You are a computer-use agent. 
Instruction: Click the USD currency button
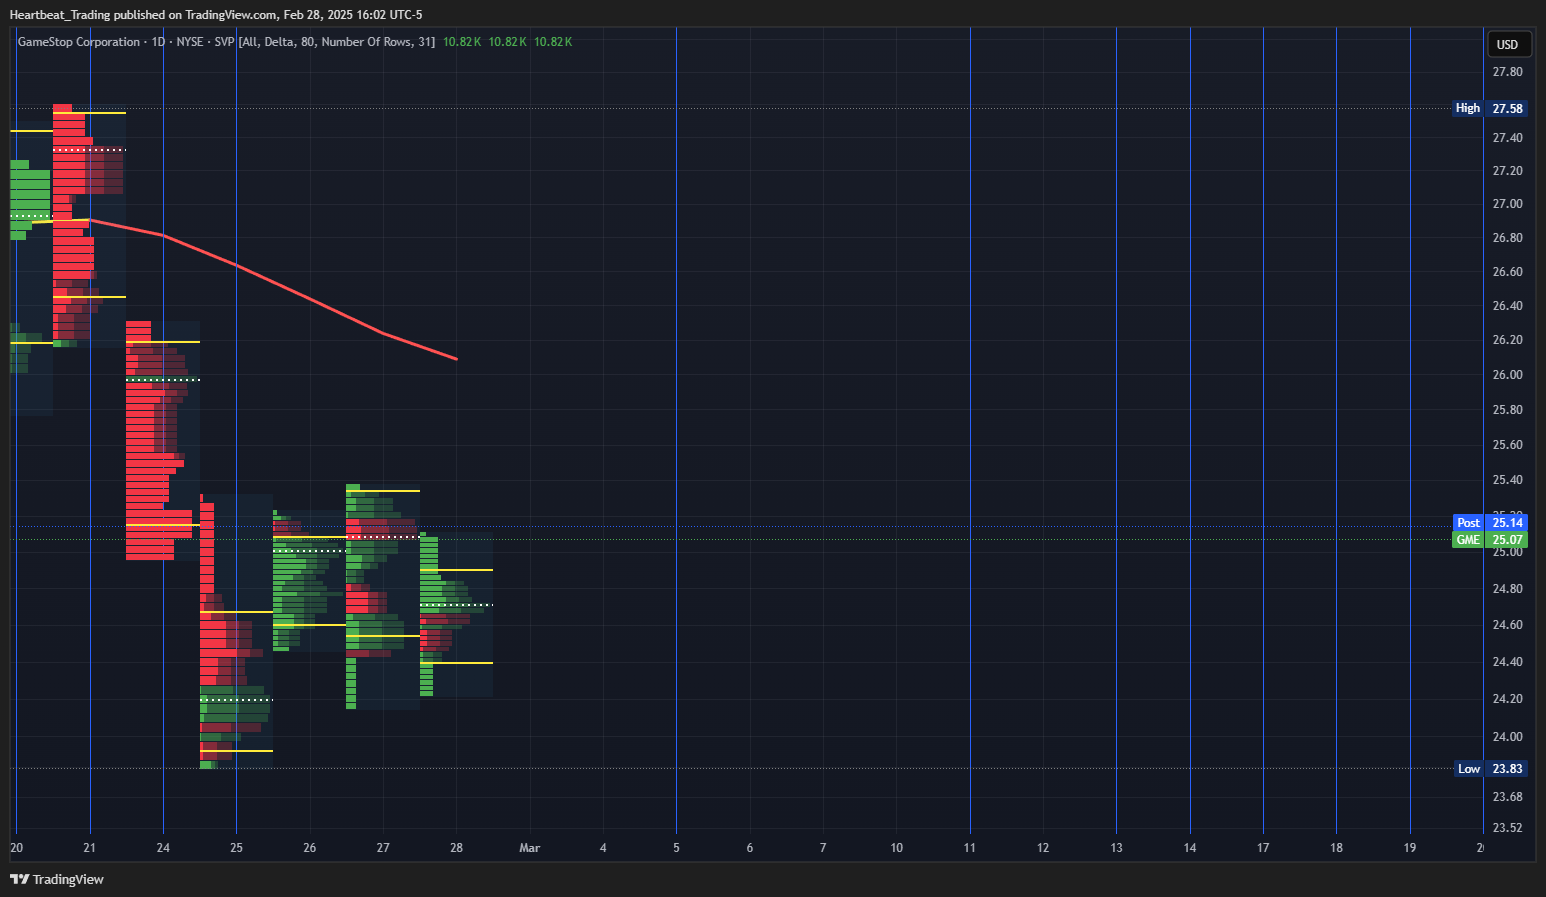(1507, 44)
